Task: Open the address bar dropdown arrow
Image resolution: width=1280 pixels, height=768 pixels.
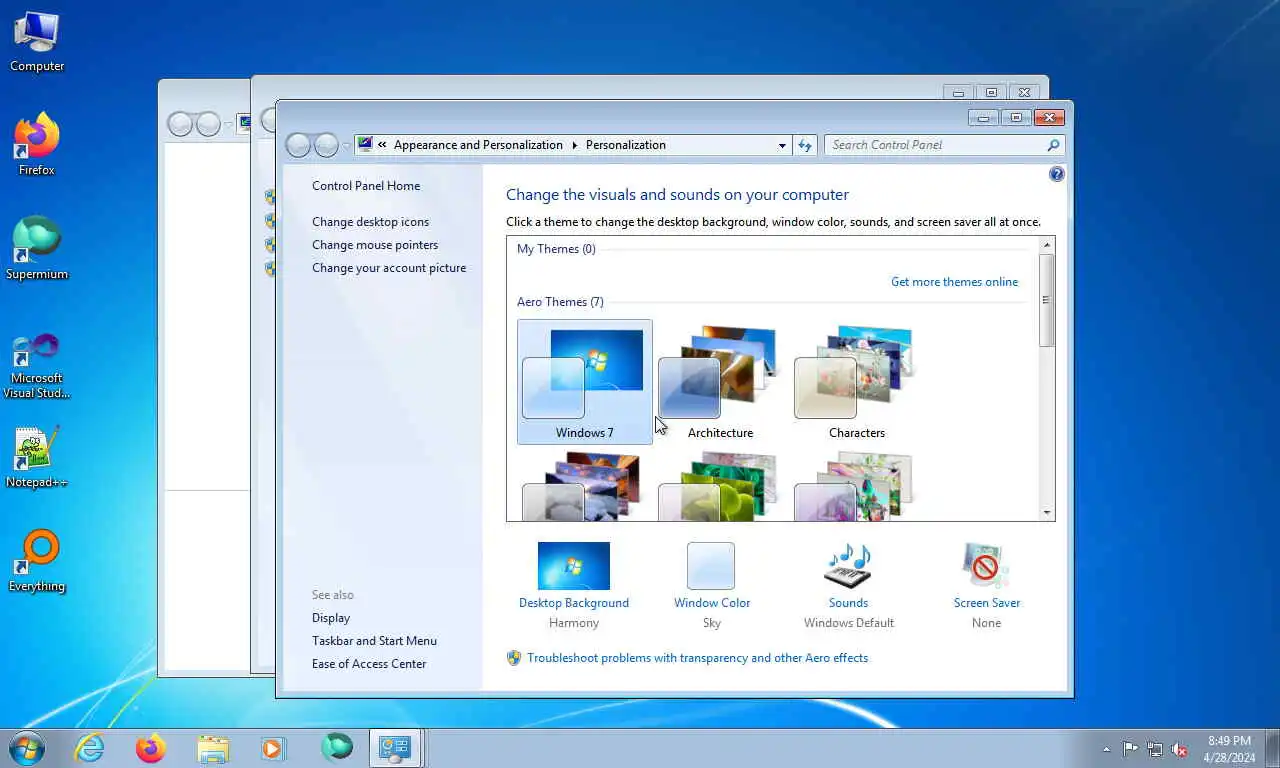Action: coord(782,145)
